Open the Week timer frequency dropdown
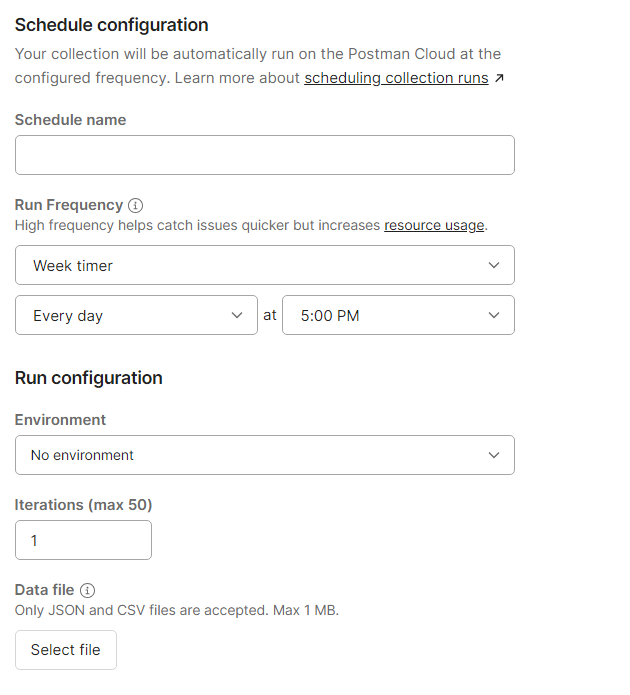Image resolution: width=630 pixels, height=695 pixels. click(265, 265)
